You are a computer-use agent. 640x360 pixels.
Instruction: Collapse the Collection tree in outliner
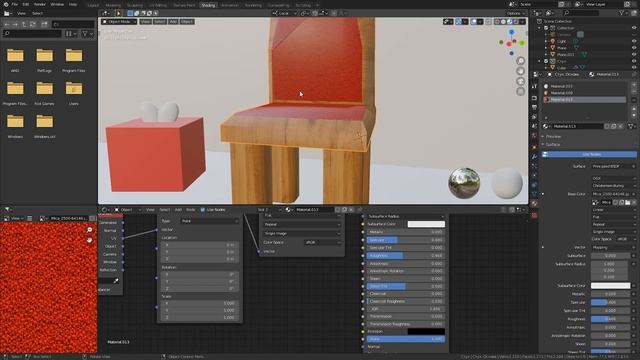point(540,28)
